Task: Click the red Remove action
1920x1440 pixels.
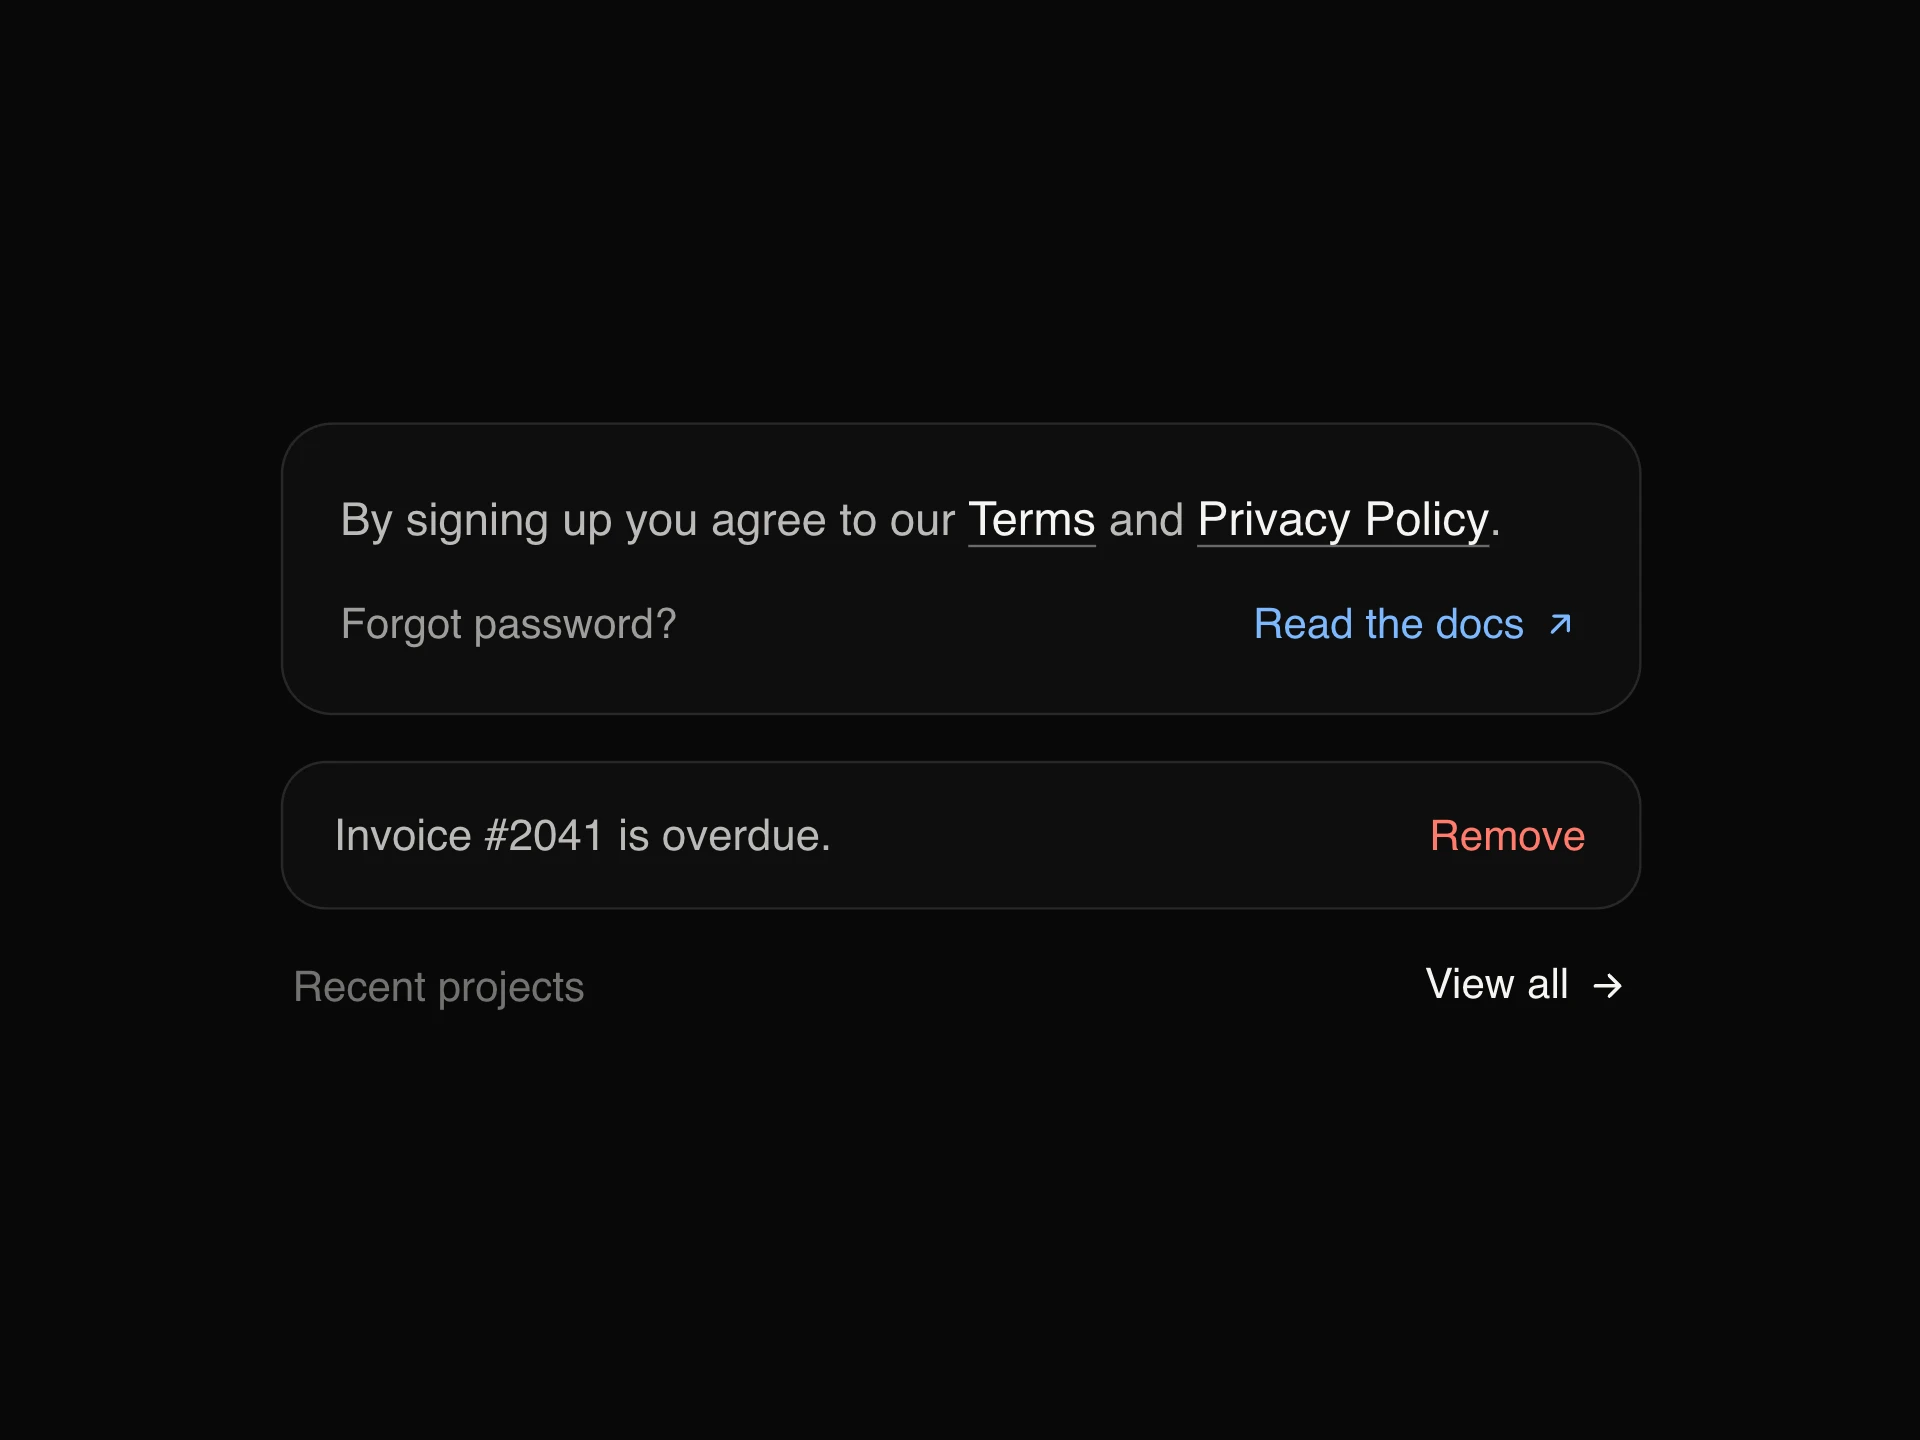Action: tap(1507, 836)
